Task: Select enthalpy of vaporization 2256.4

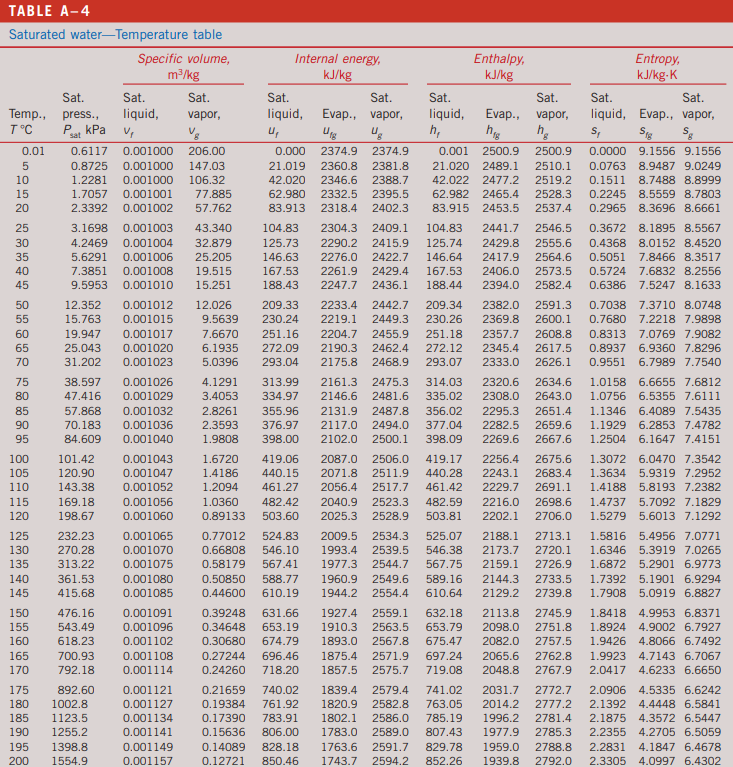Action: tap(501, 459)
